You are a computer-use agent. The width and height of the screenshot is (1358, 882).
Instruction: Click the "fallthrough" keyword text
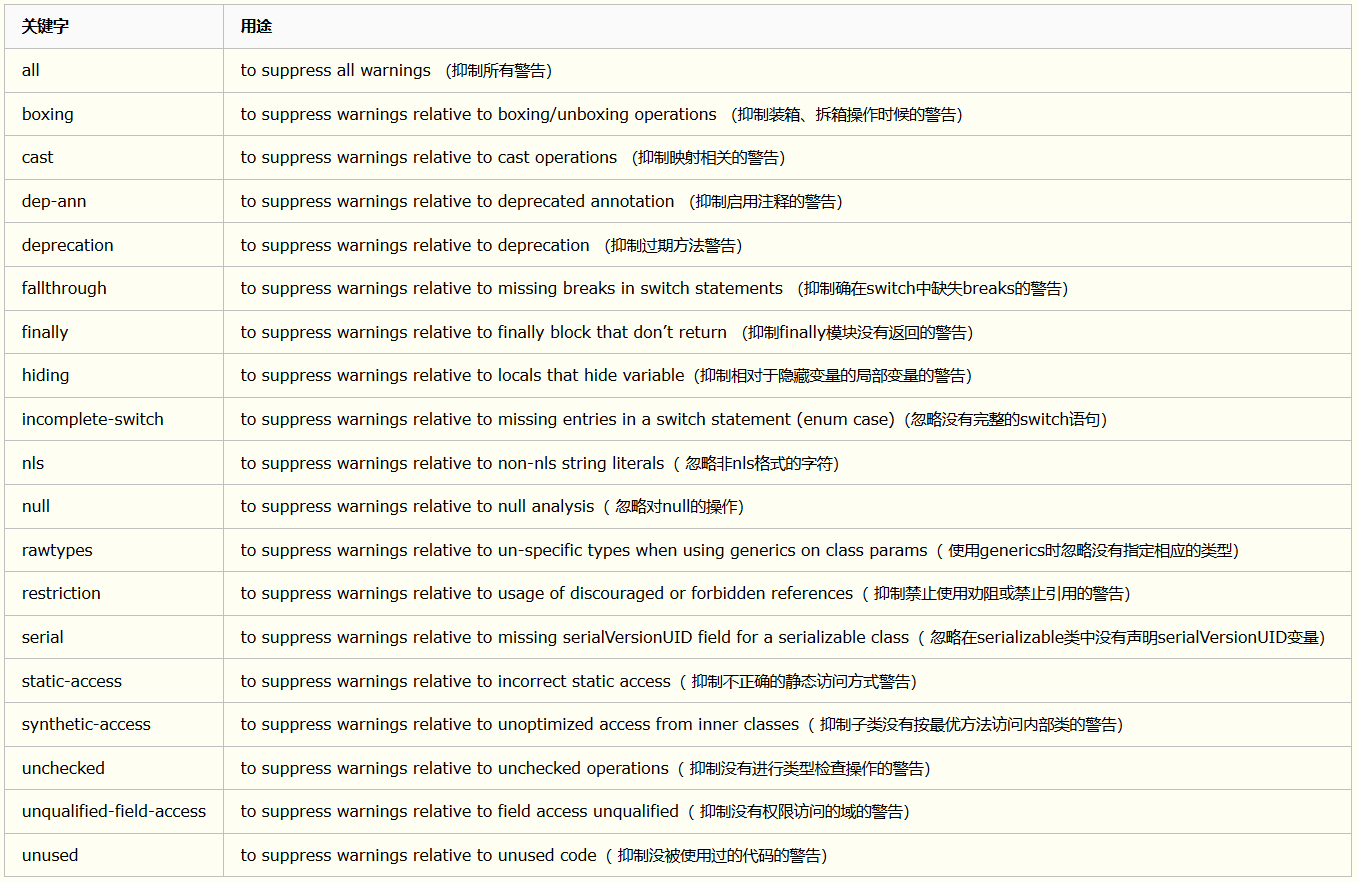point(64,289)
